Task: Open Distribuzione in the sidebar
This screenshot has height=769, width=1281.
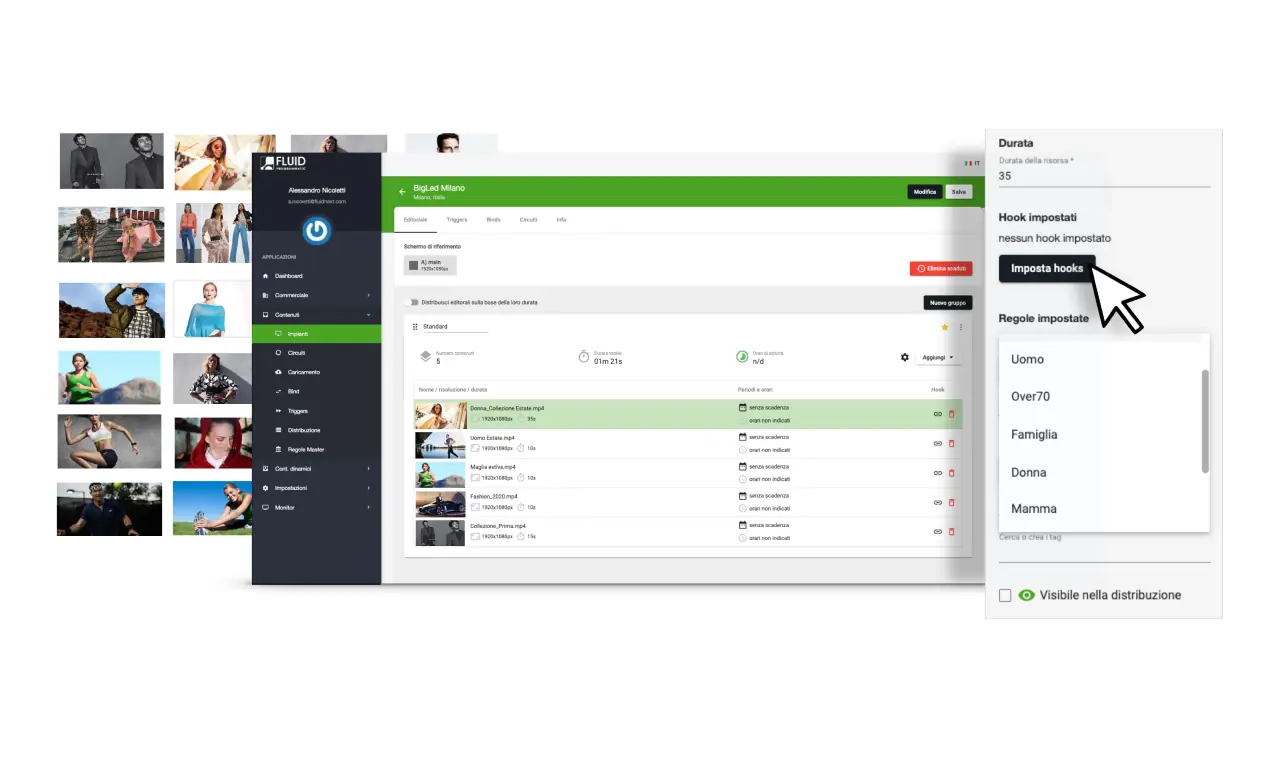Action: tap(316, 430)
